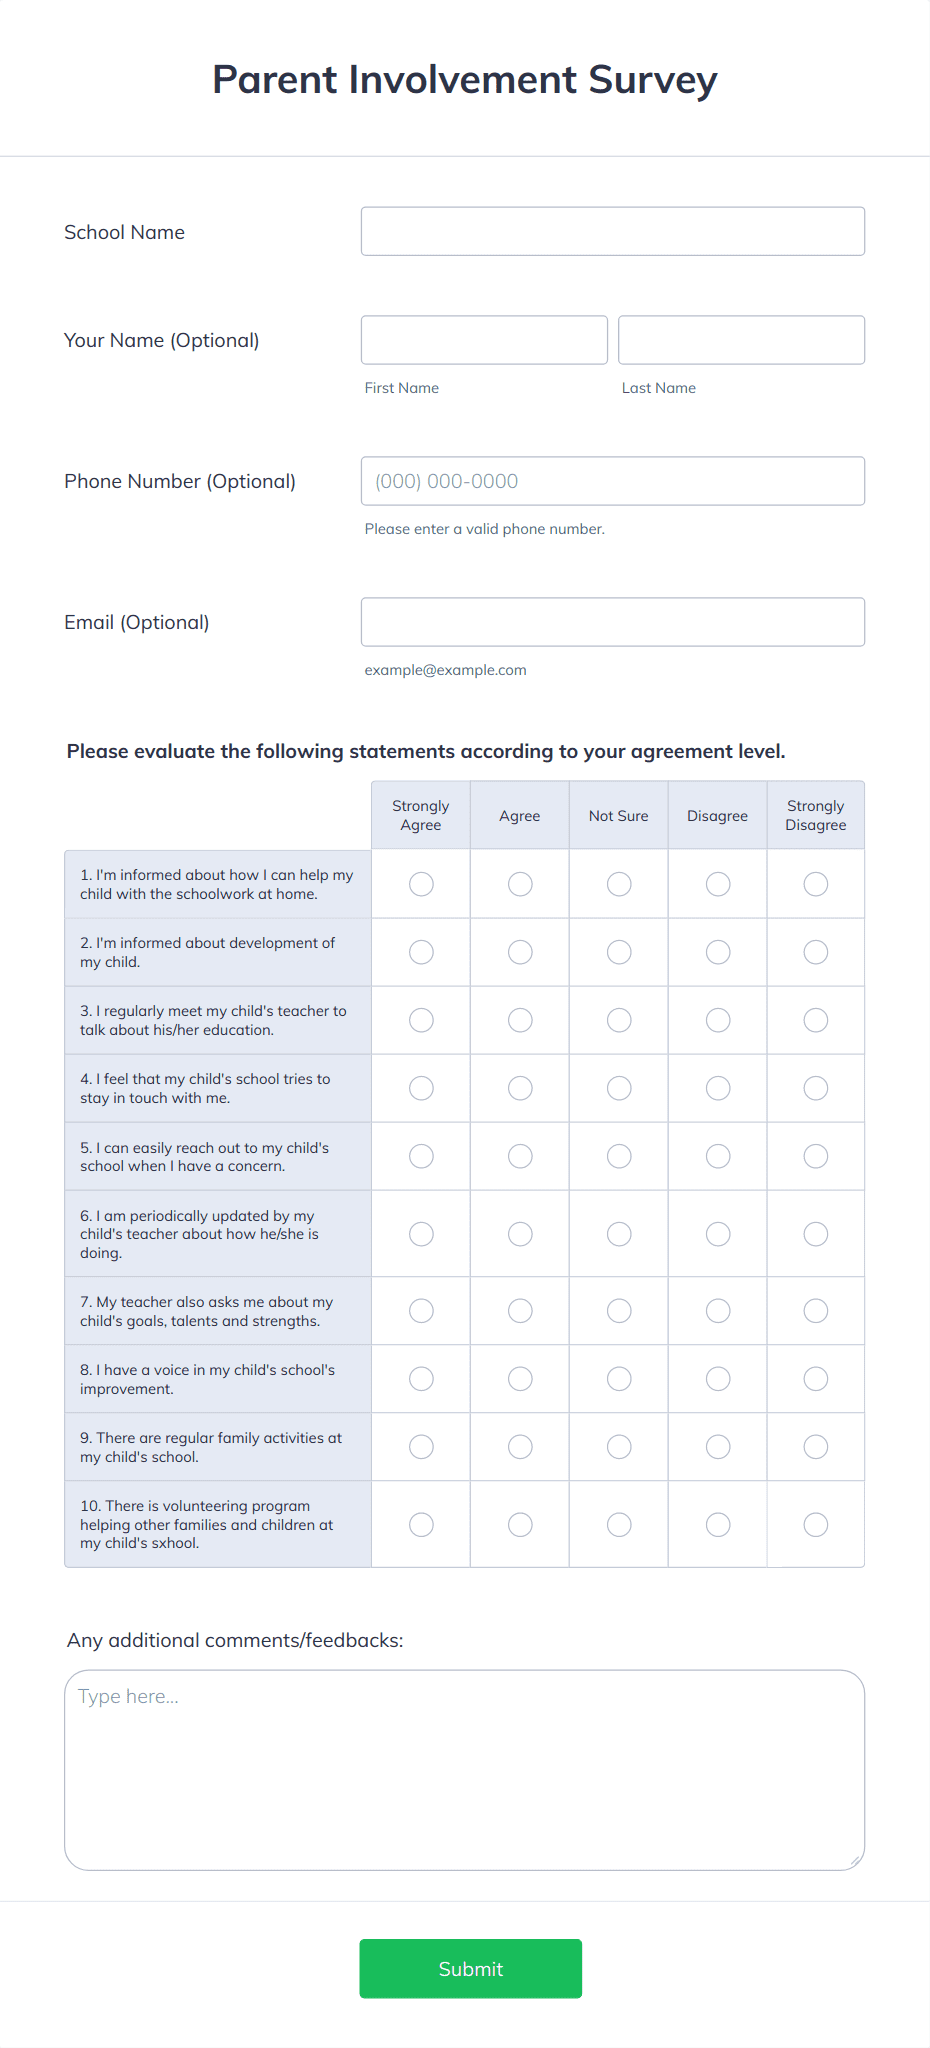Select Disagree for question 4
The image size is (930, 2048).
point(717,1087)
